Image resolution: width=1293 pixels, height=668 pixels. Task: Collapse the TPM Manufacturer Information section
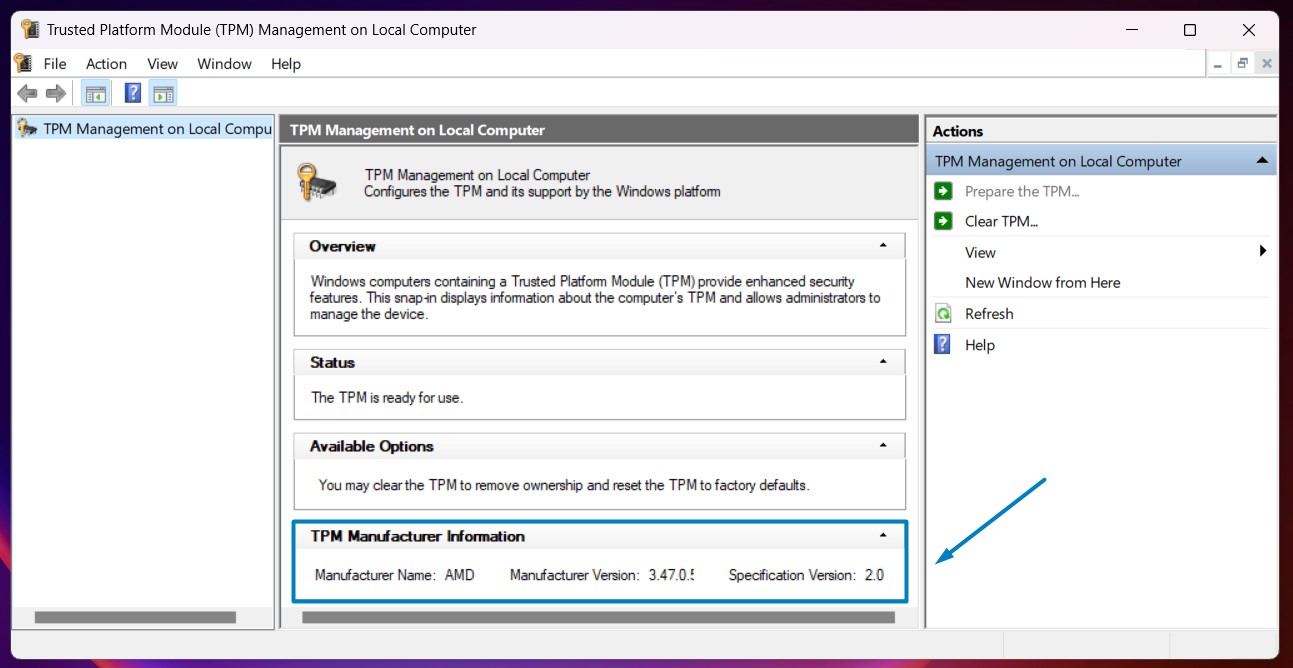(882, 536)
